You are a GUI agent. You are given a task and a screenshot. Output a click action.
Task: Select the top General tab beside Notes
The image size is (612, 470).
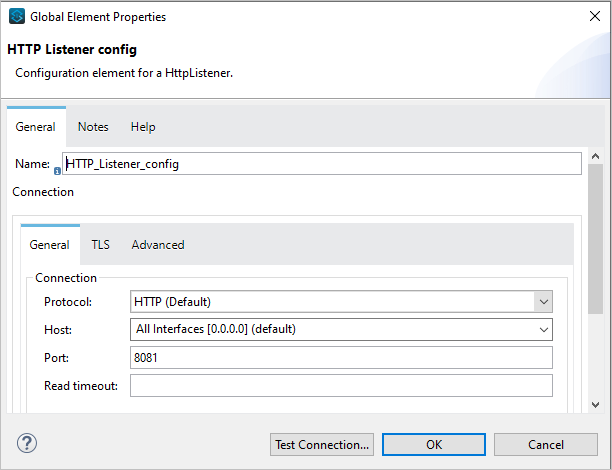tap(35, 127)
